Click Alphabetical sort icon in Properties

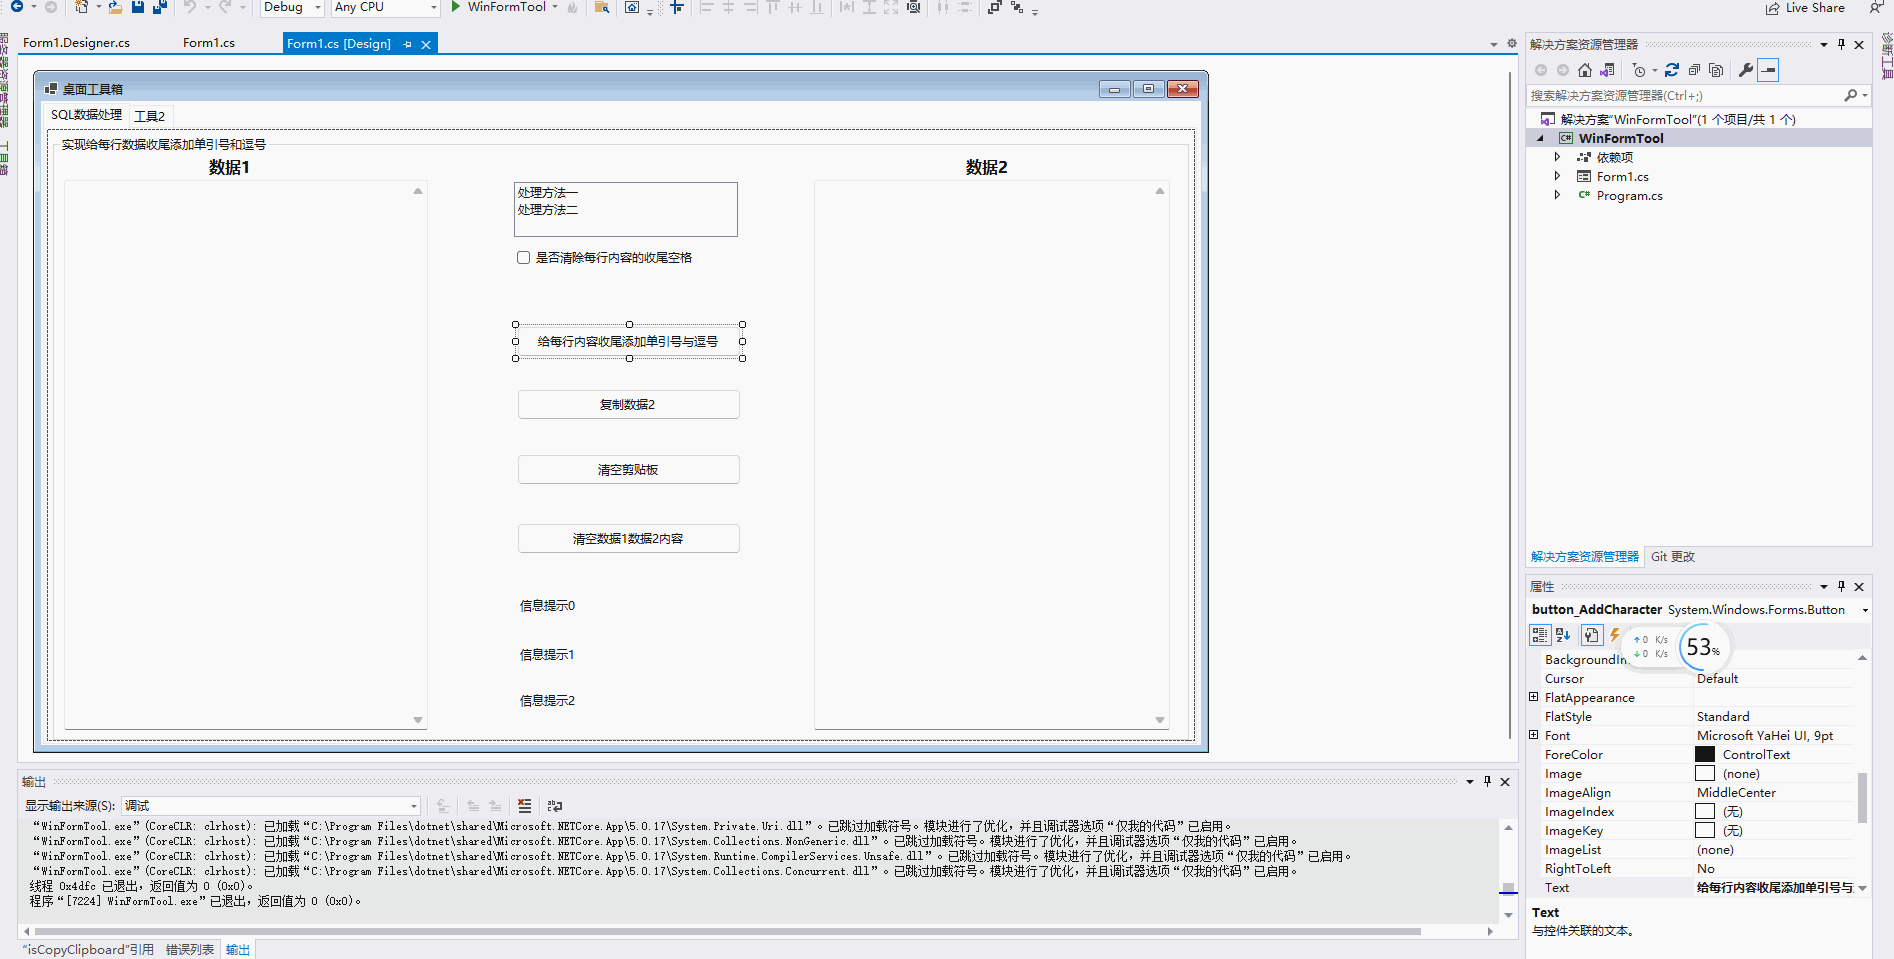coord(1564,635)
